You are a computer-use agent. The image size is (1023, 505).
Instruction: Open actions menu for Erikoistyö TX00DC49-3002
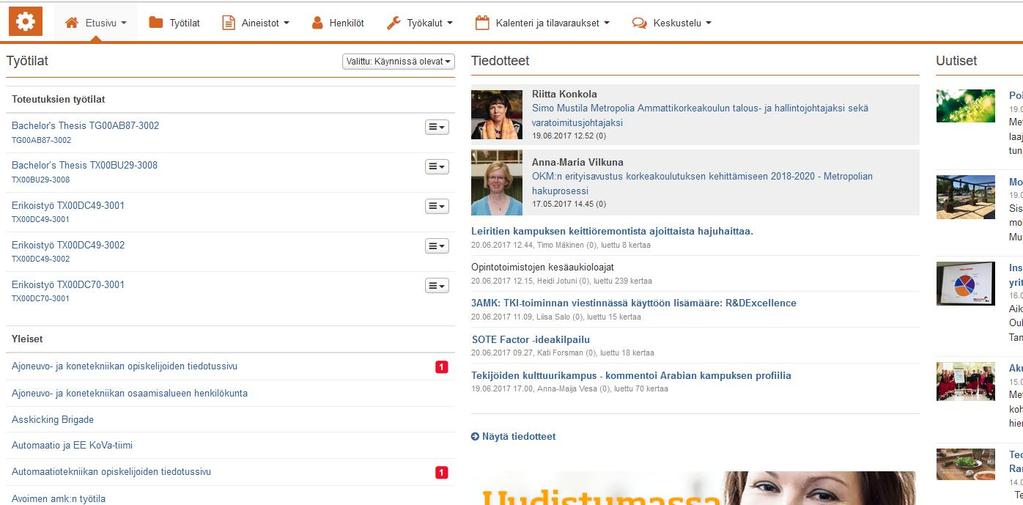(x=436, y=246)
